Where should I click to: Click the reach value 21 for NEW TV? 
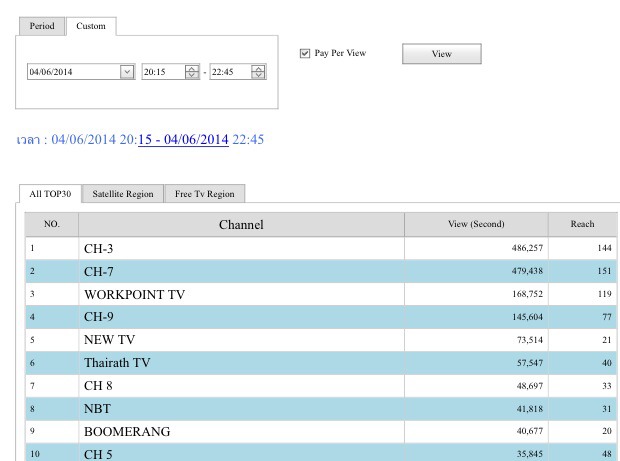pos(607,340)
